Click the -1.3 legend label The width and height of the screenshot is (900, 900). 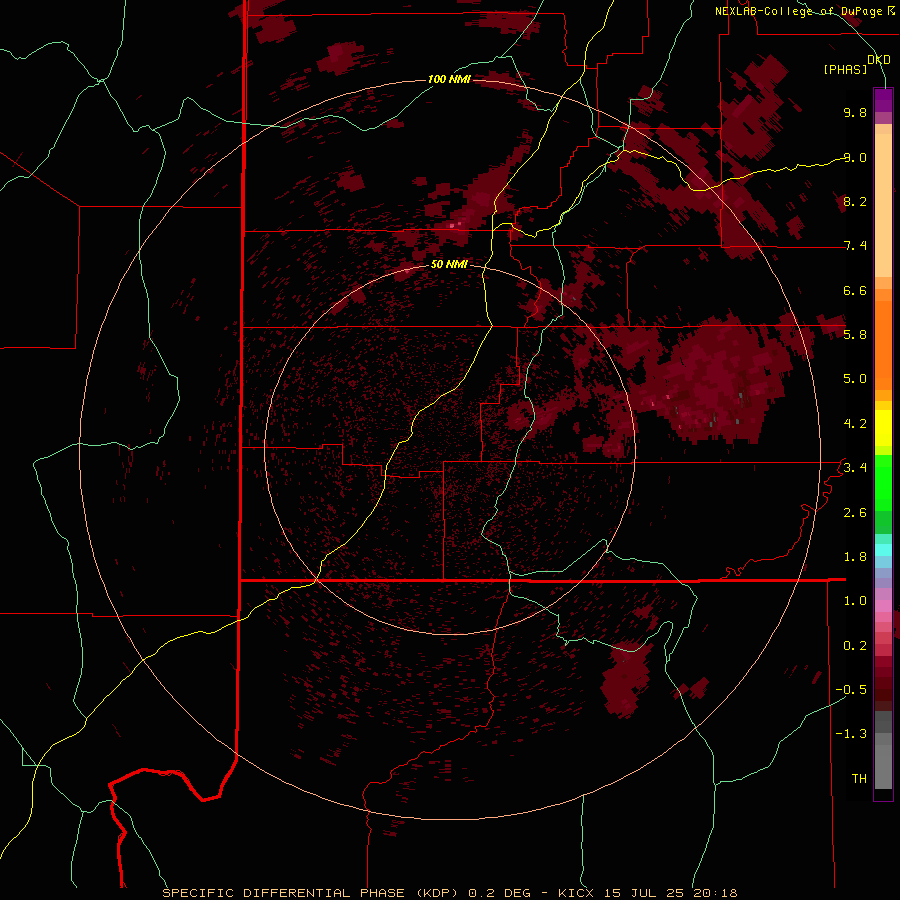tap(851, 734)
